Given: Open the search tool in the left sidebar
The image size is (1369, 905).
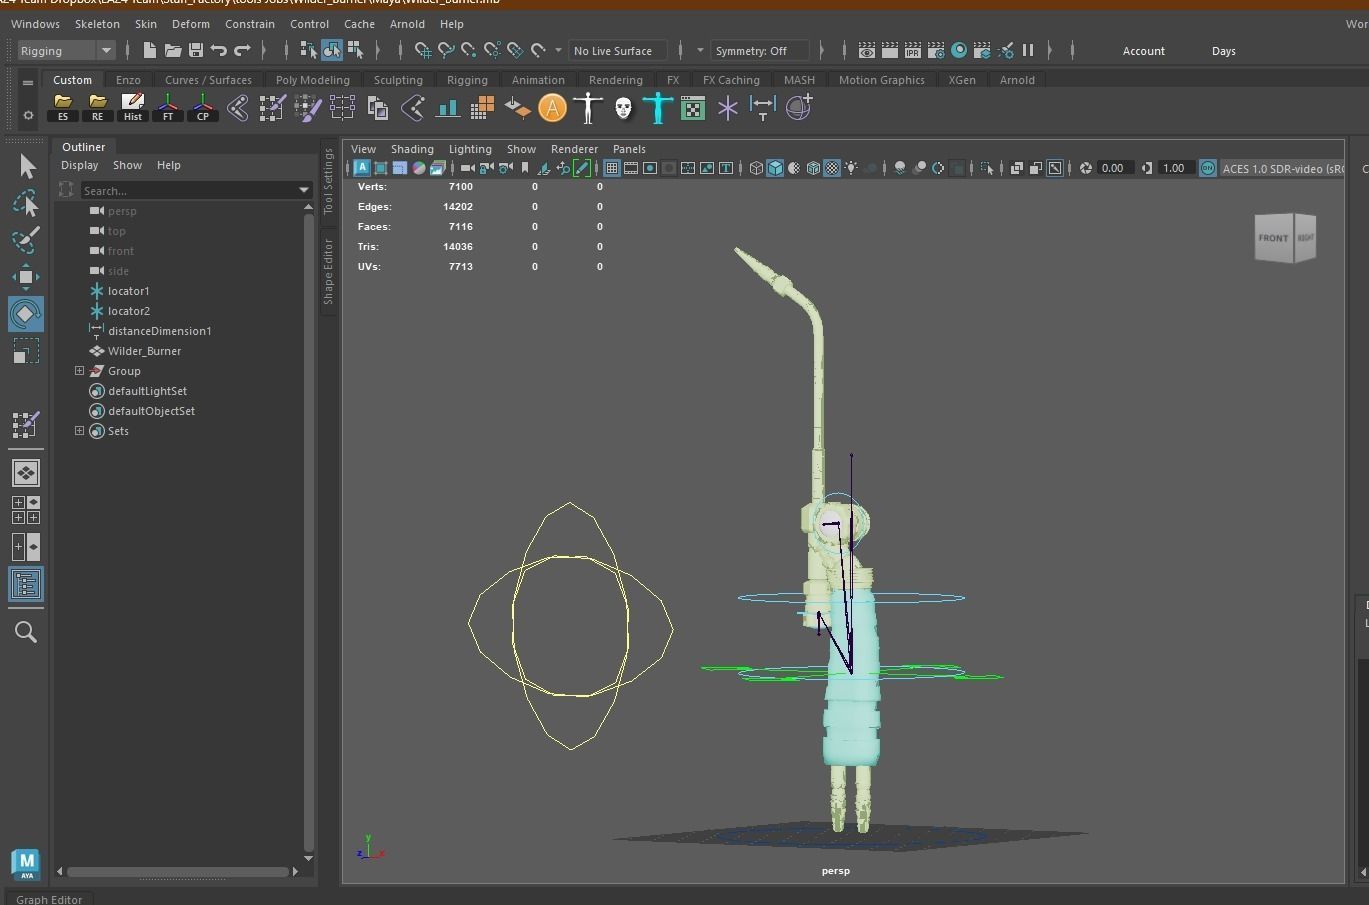Looking at the screenshot, I should pos(26,632).
